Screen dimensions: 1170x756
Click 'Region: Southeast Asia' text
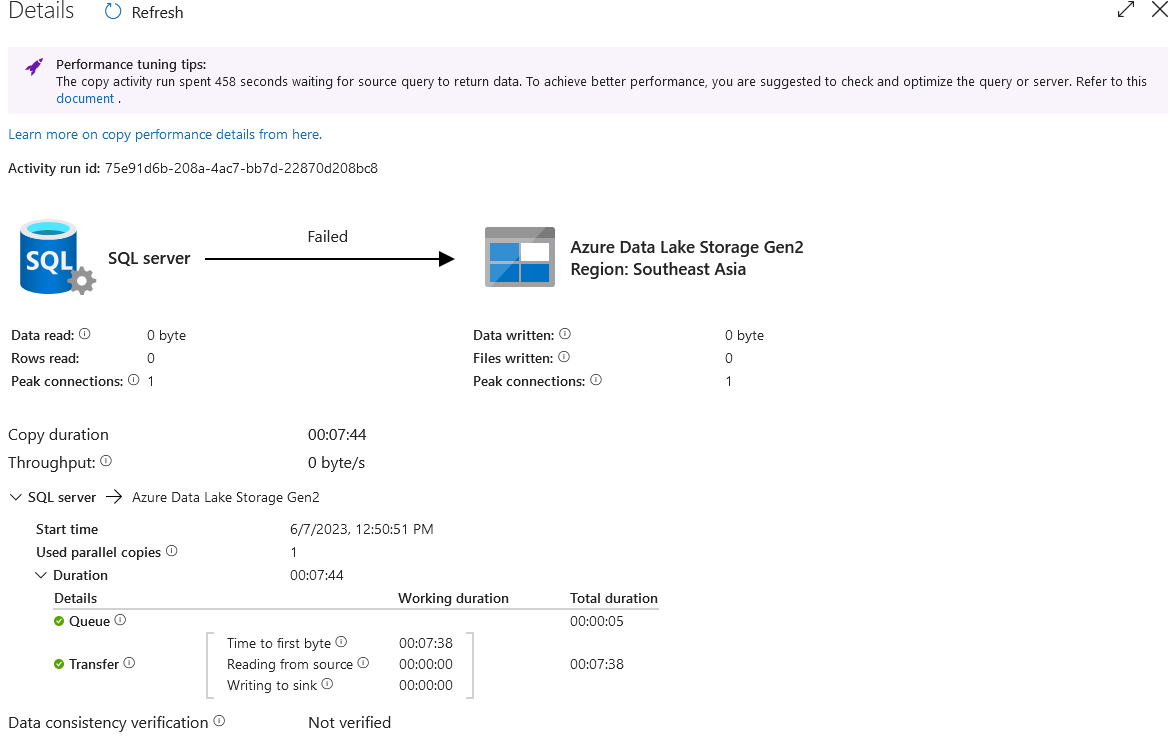tap(658, 269)
